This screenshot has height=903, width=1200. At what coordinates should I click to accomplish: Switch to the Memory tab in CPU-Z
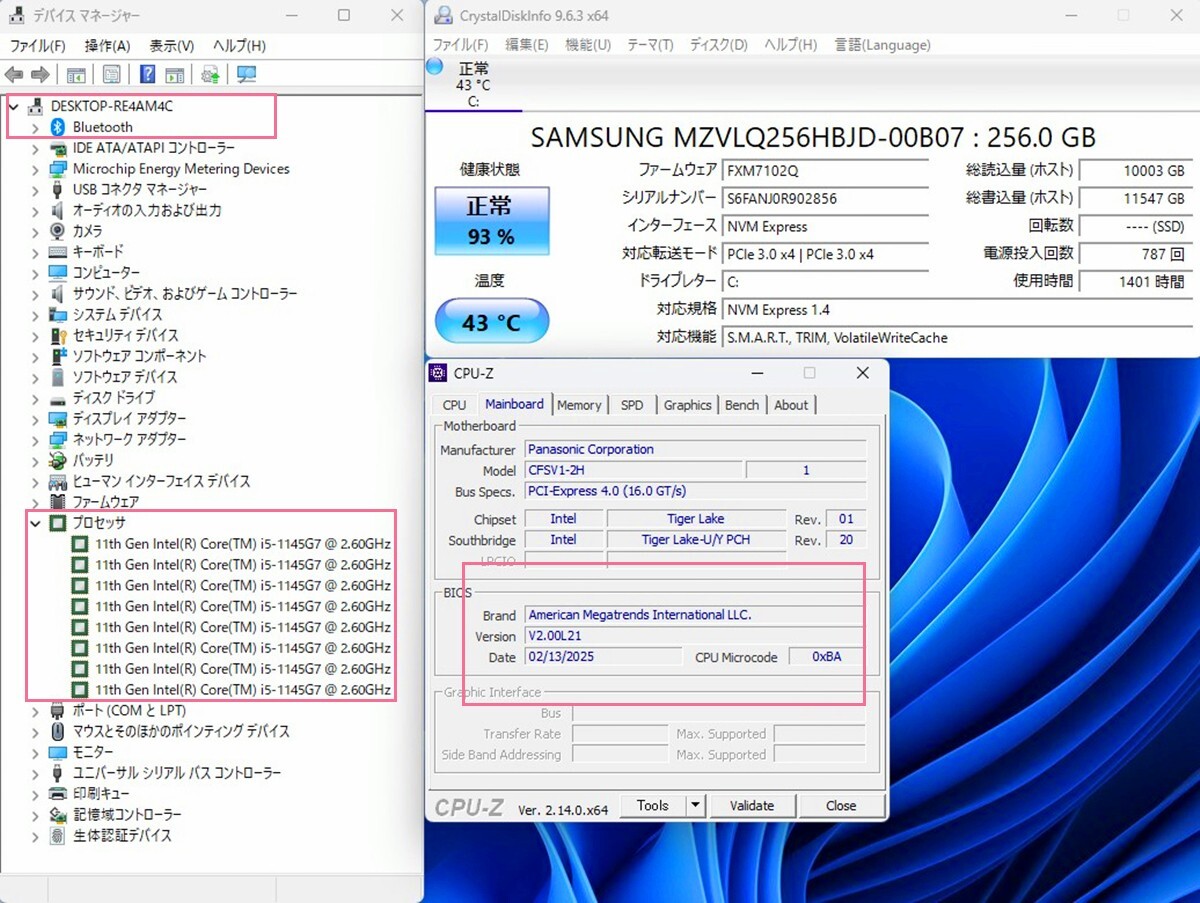point(579,405)
